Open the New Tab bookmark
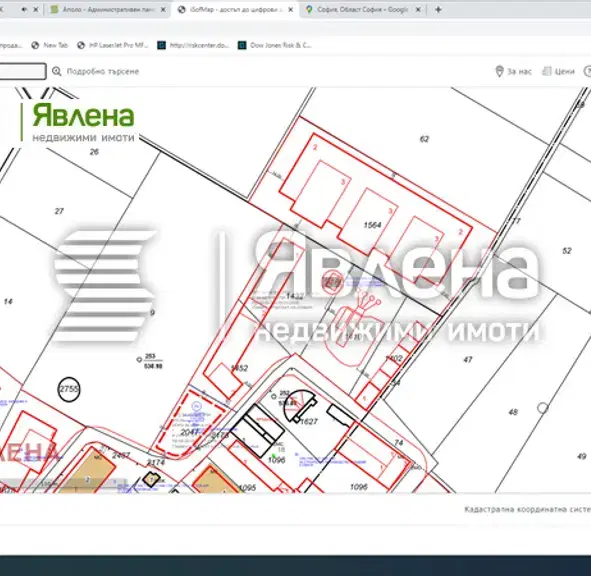The image size is (591, 576). point(50,45)
